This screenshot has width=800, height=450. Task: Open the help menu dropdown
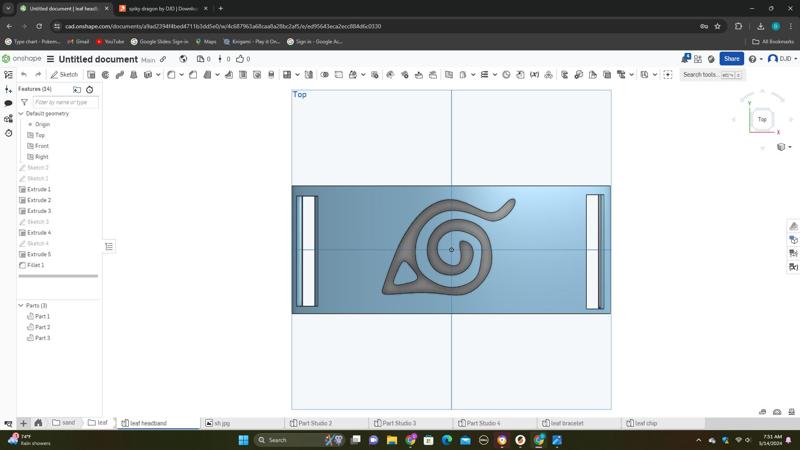(754, 59)
